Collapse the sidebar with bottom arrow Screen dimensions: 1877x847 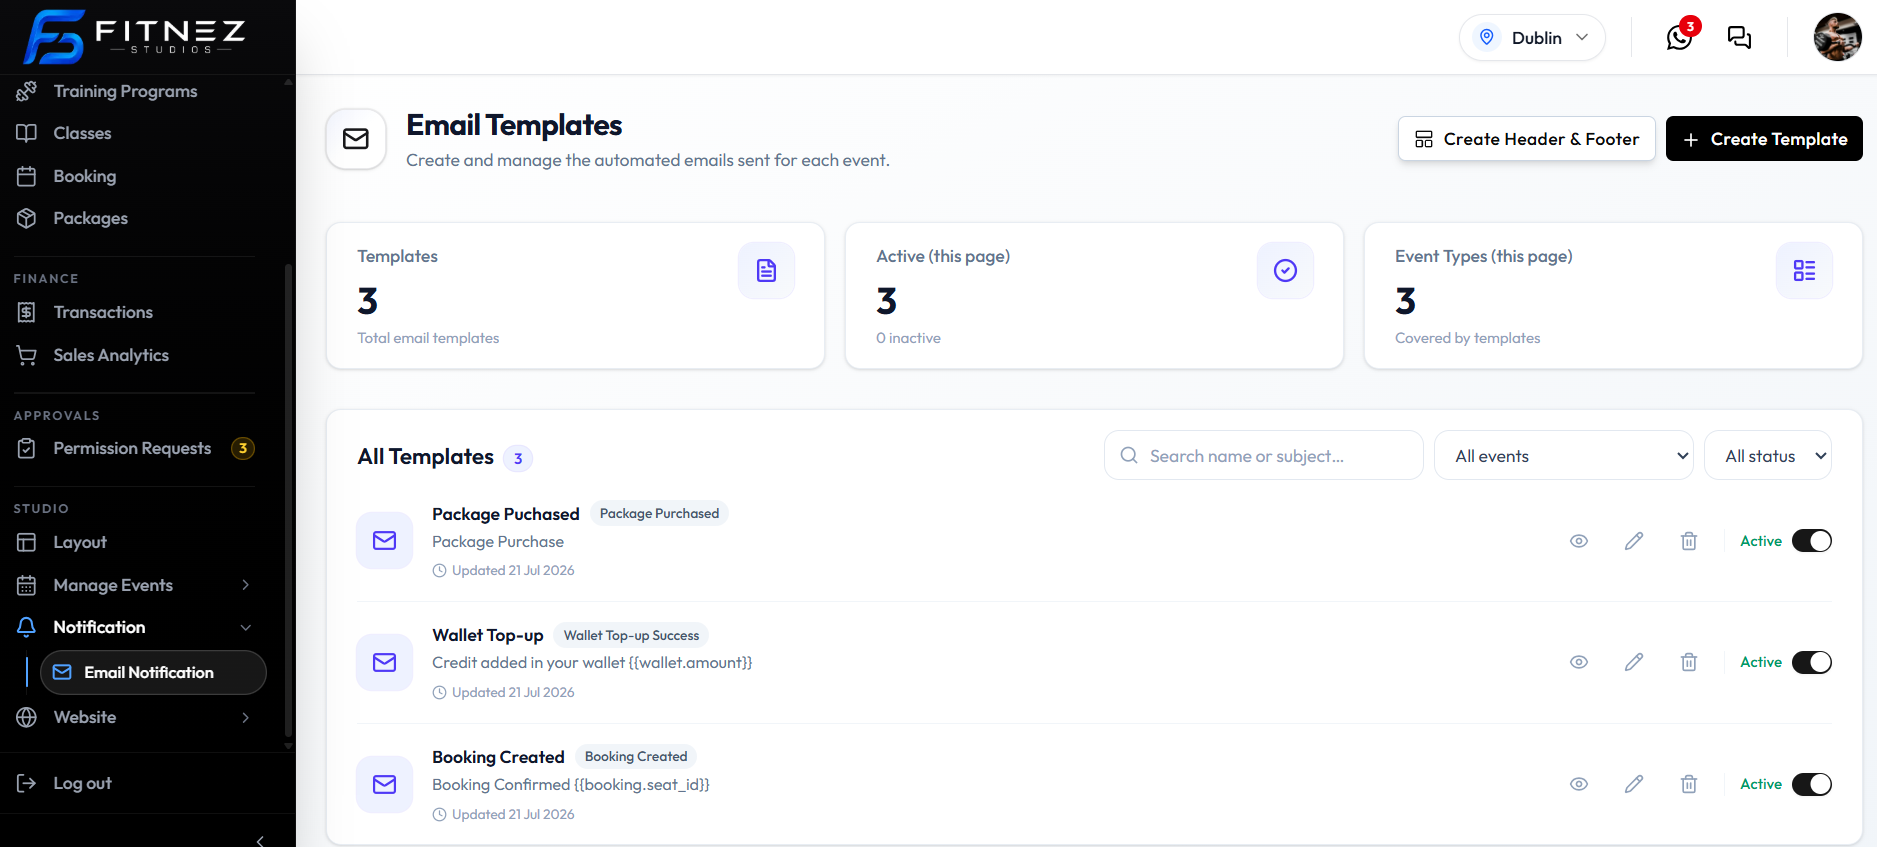260,840
